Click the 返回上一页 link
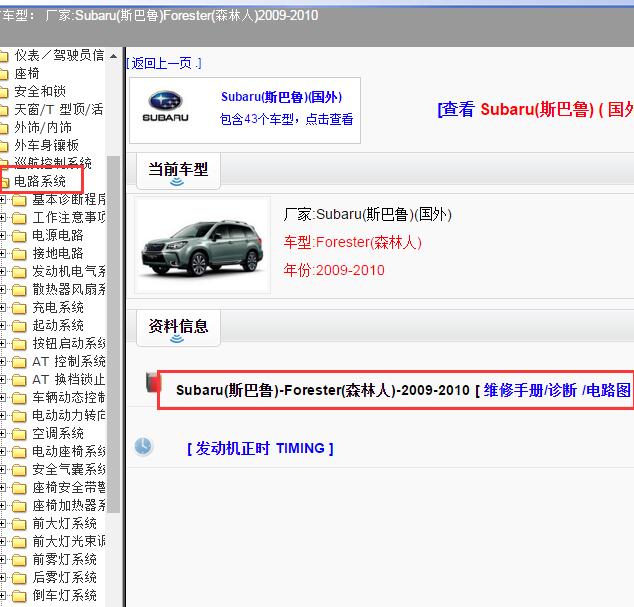Viewport: 634px width, 607px height. [x=162, y=63]
